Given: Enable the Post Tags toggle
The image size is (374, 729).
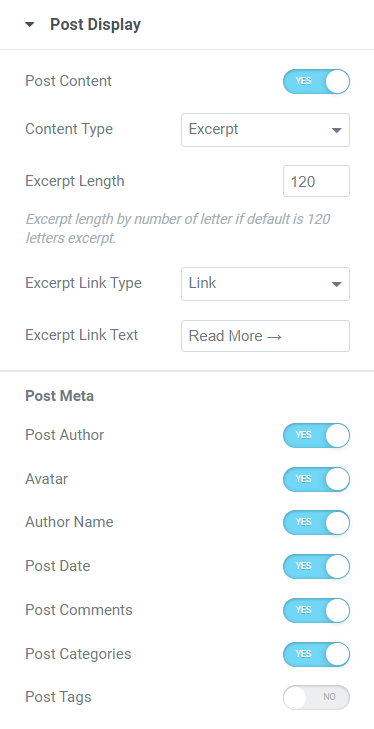Looking at the screenshot, I should coord(316,697).
